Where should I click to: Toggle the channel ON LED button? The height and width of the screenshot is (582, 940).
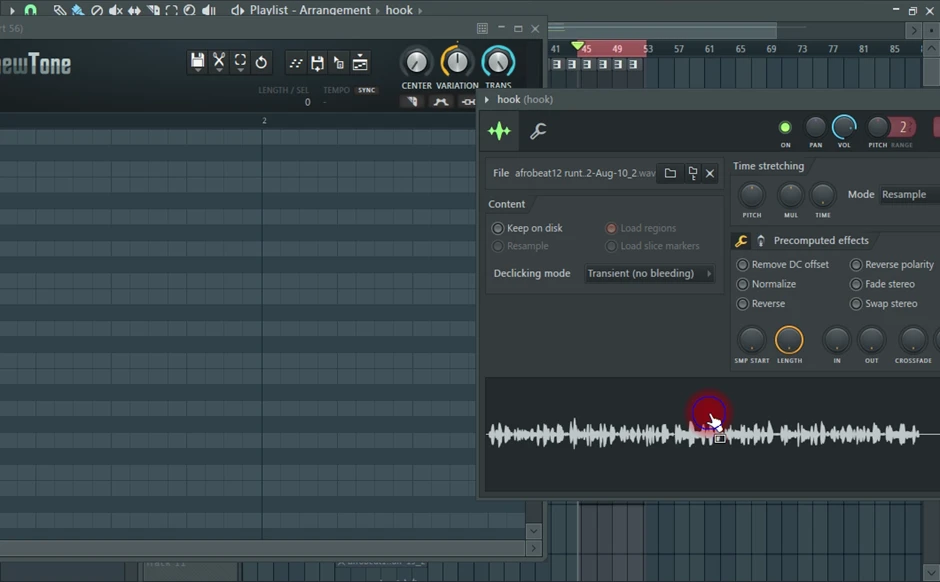785,127
